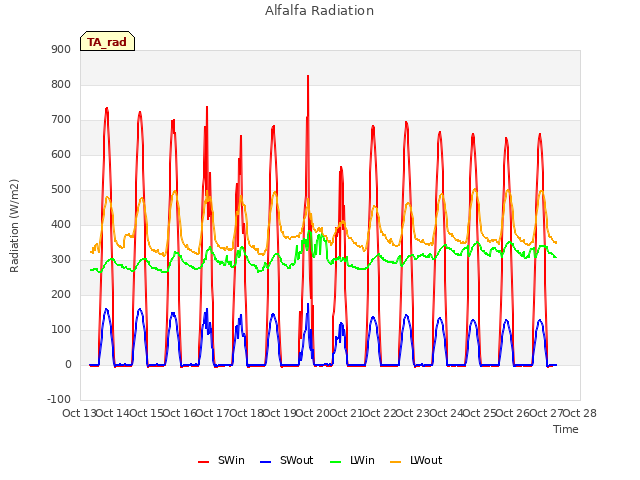Click the Oct 19 x-axis date label
Screen dimensions: 640x480
click(280, 413)
